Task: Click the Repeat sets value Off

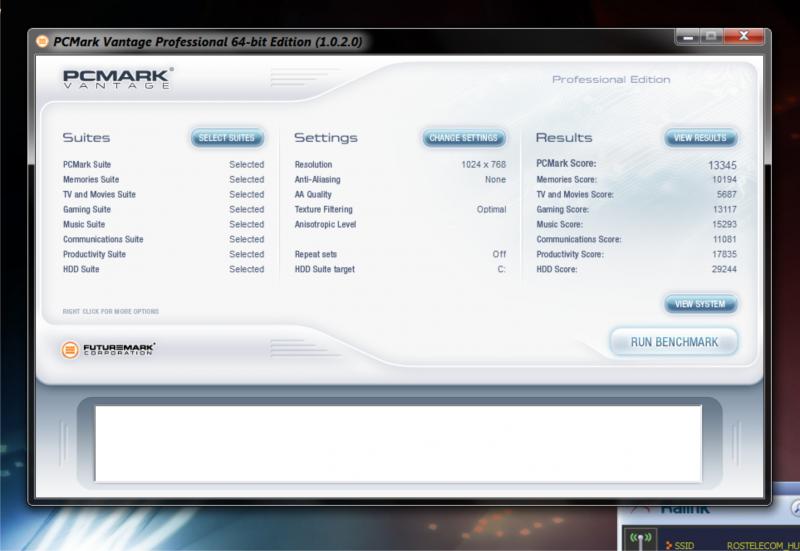Action: pyautogui.click(x=499, y=254)
